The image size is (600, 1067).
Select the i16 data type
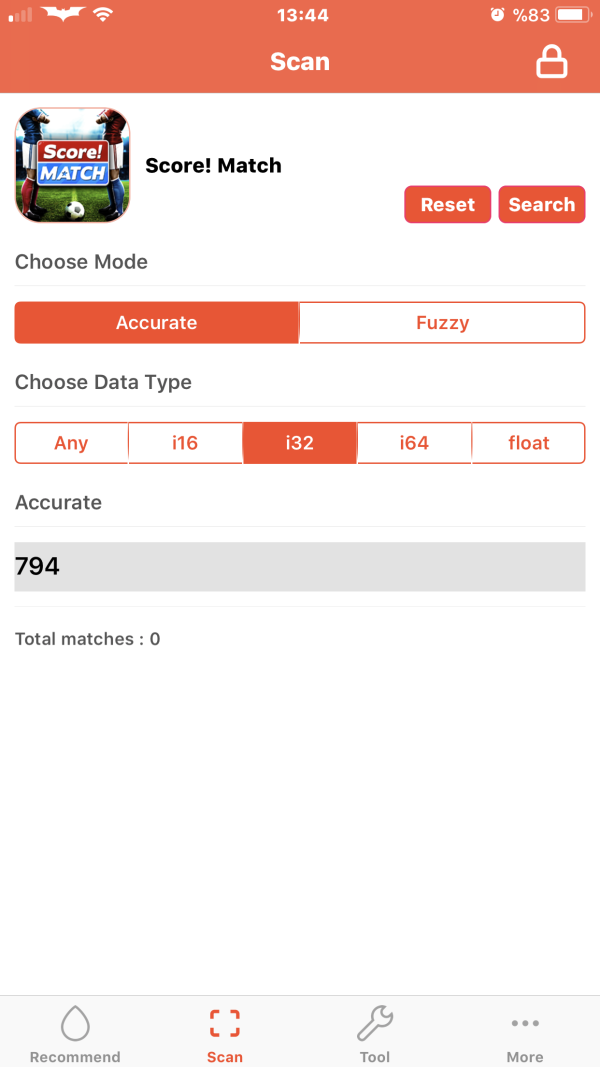(x=185, y=442)
